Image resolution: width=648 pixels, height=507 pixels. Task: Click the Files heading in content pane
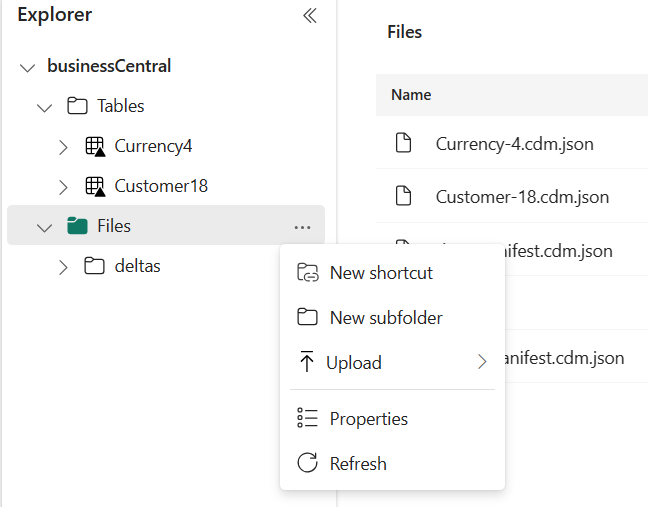[x=405, y=32]
